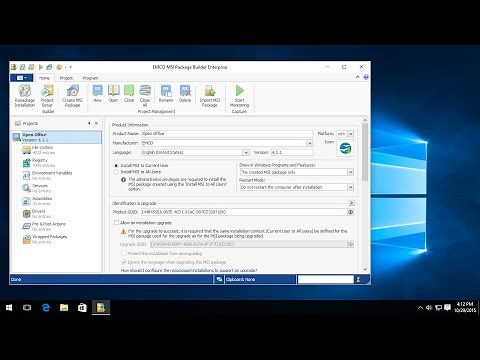
Task: Click the Product Name input field
Action: tap(227, 134)
